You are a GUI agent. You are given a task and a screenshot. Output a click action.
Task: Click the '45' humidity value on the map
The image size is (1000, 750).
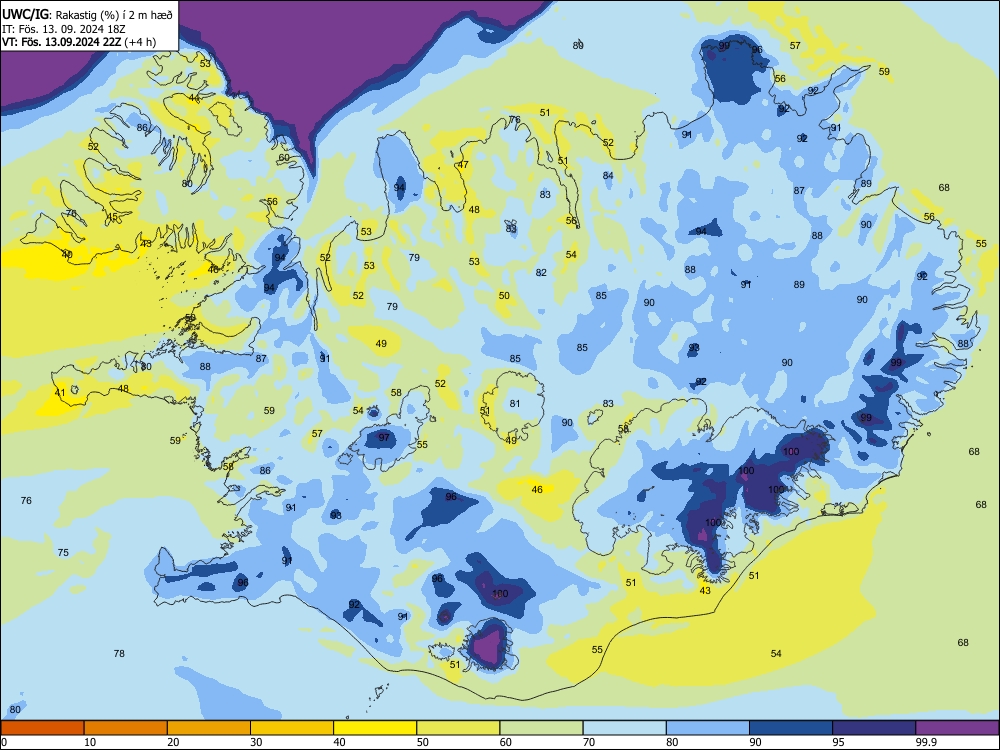[x=112, y=217]
